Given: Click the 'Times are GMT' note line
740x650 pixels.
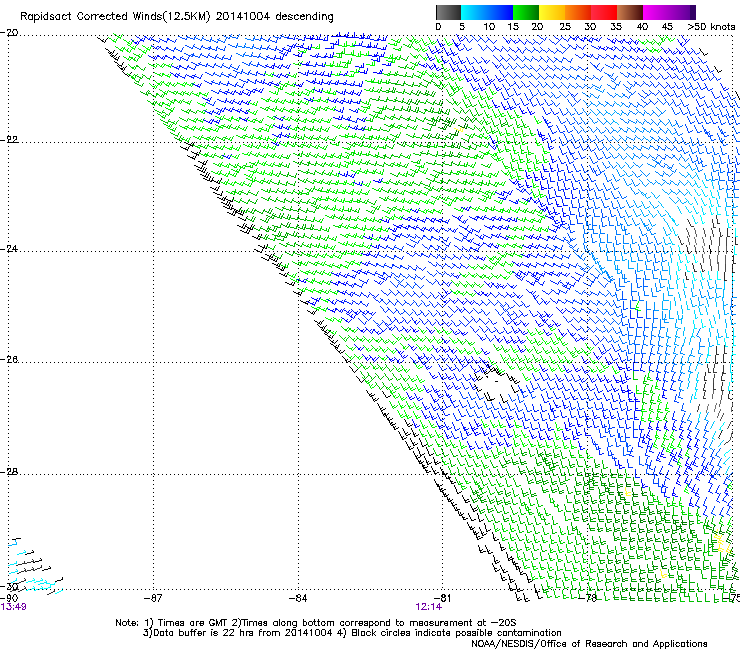Looking at the screenshot, I should [x=316, y=623].
